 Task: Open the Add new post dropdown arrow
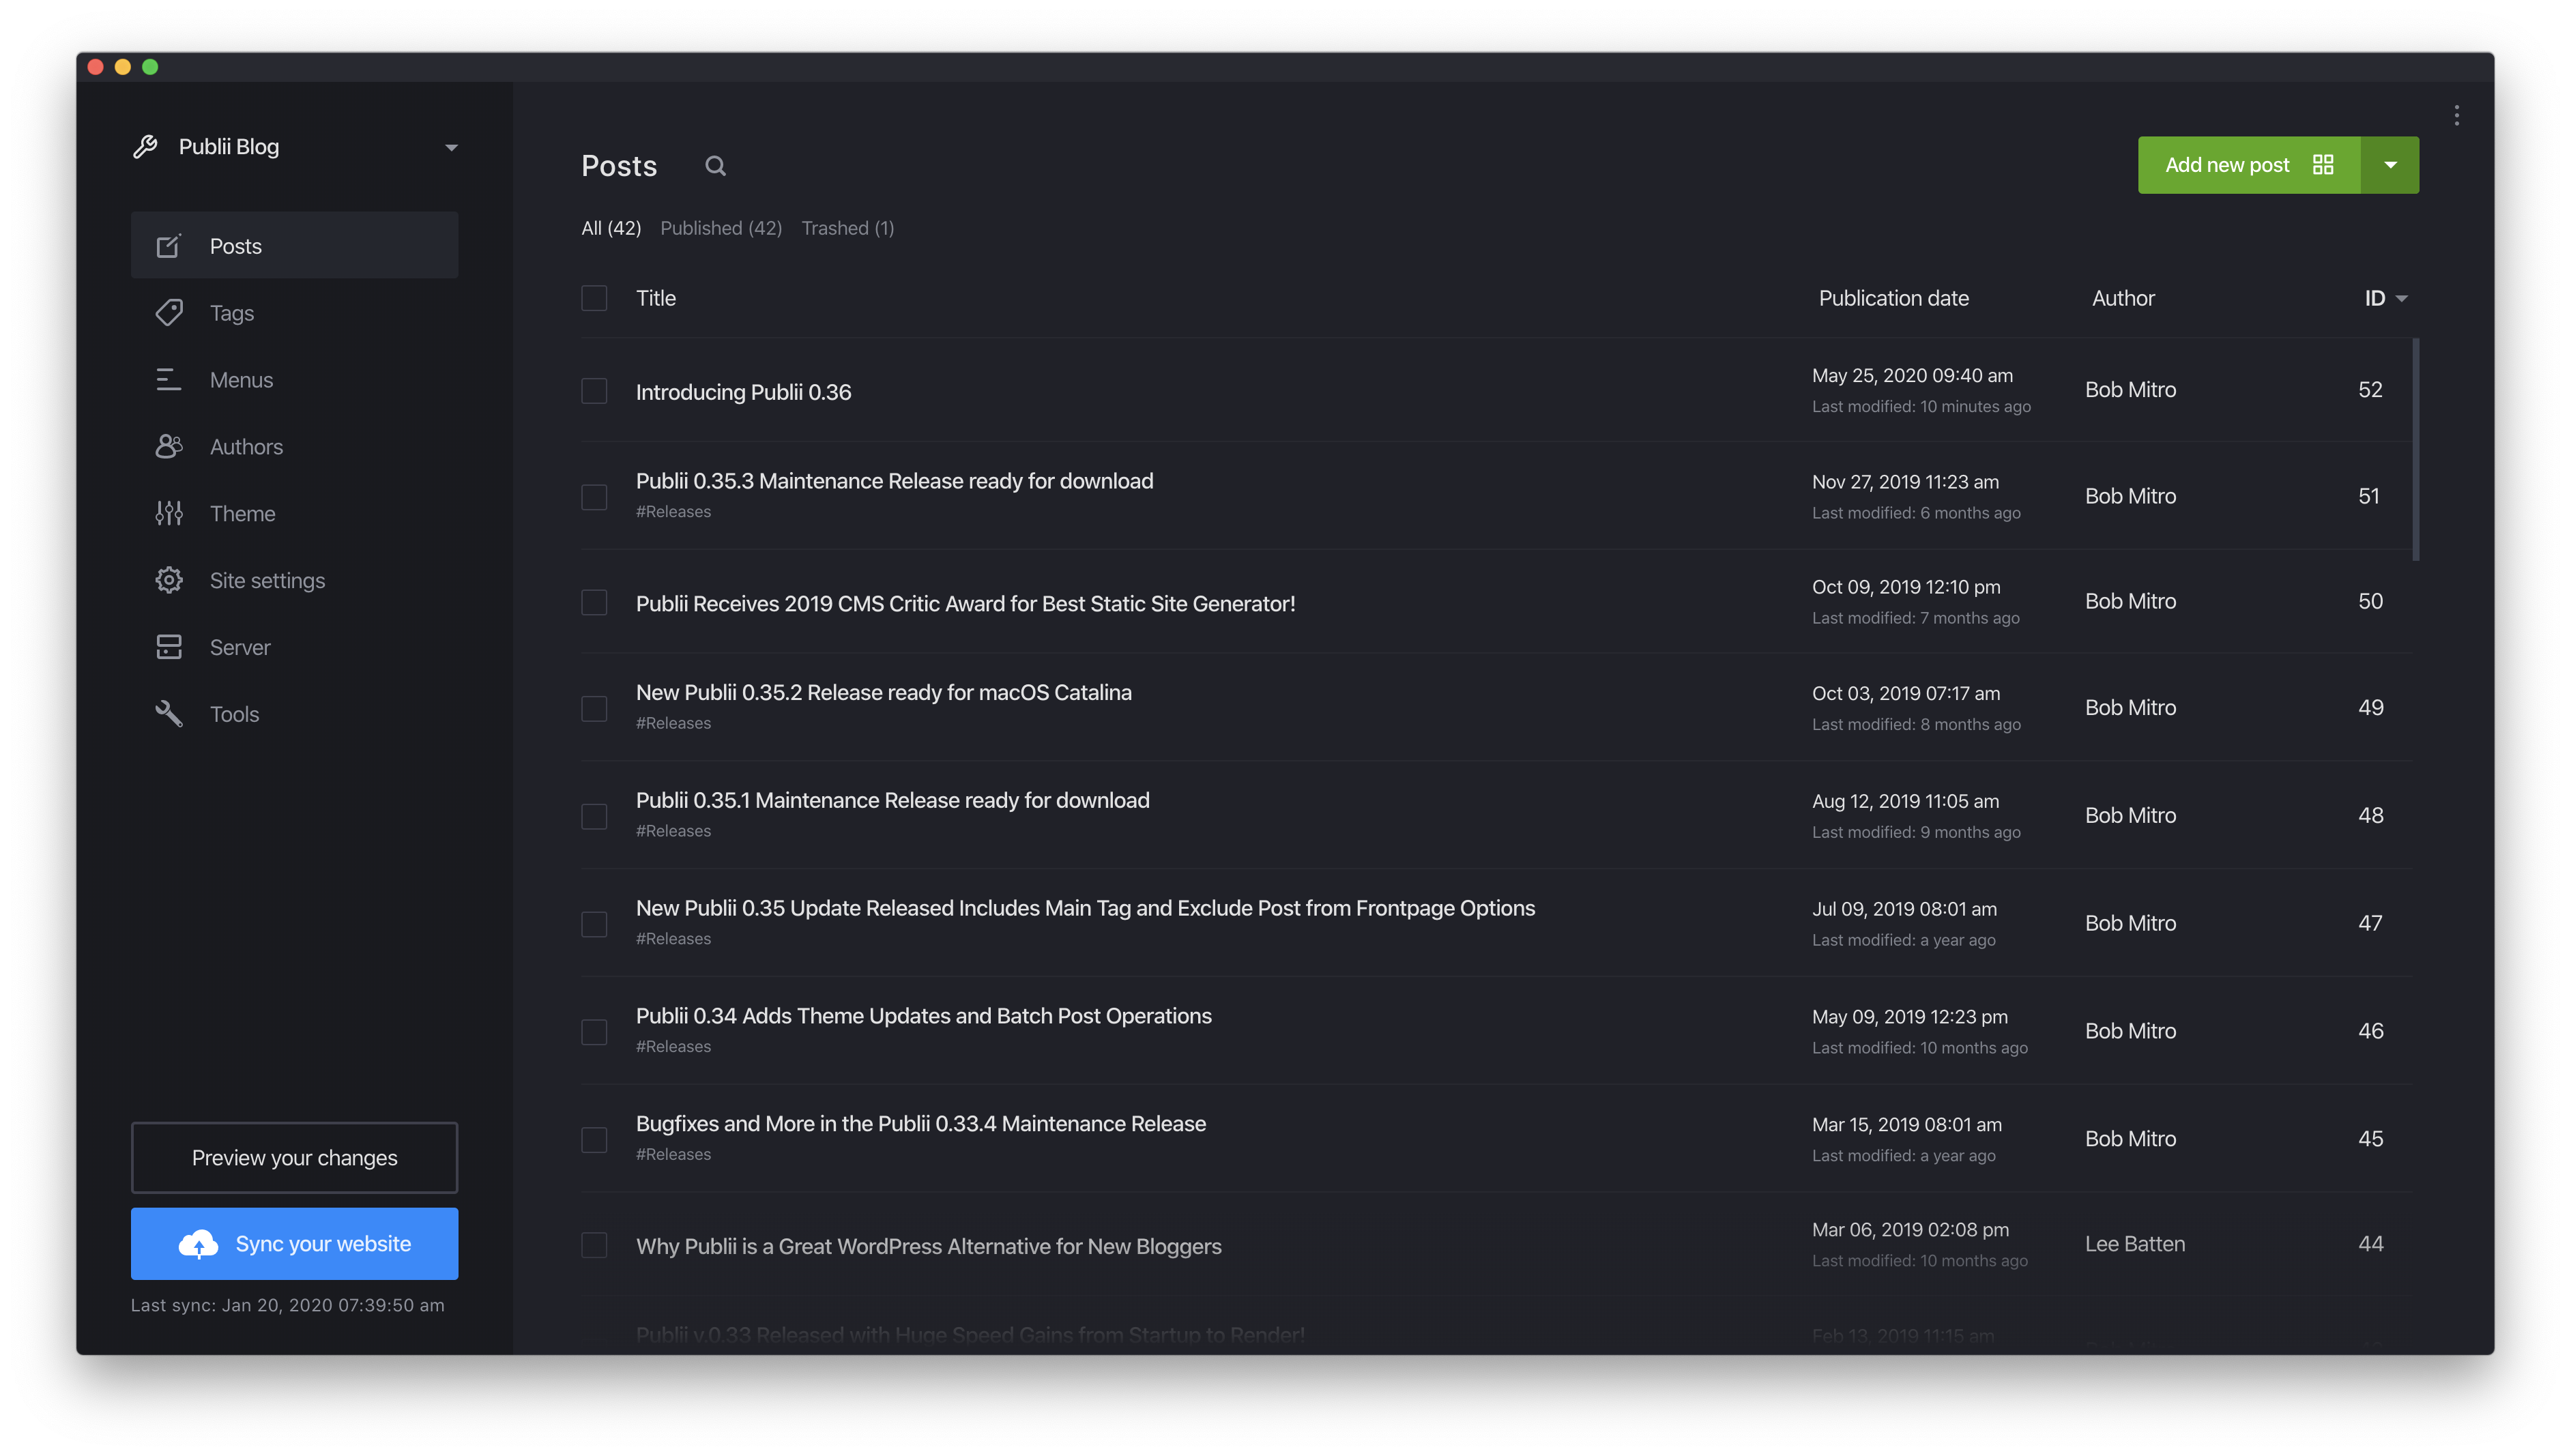(2391, 164)
